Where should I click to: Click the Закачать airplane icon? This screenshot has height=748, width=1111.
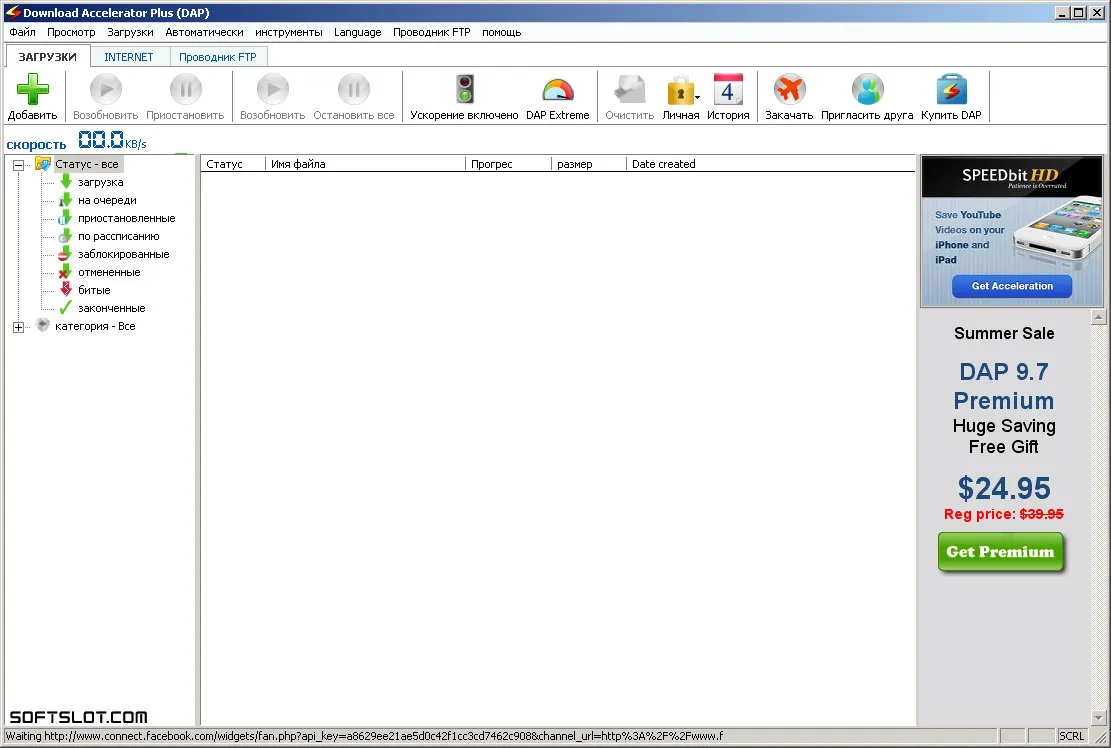tap(789, 90)
